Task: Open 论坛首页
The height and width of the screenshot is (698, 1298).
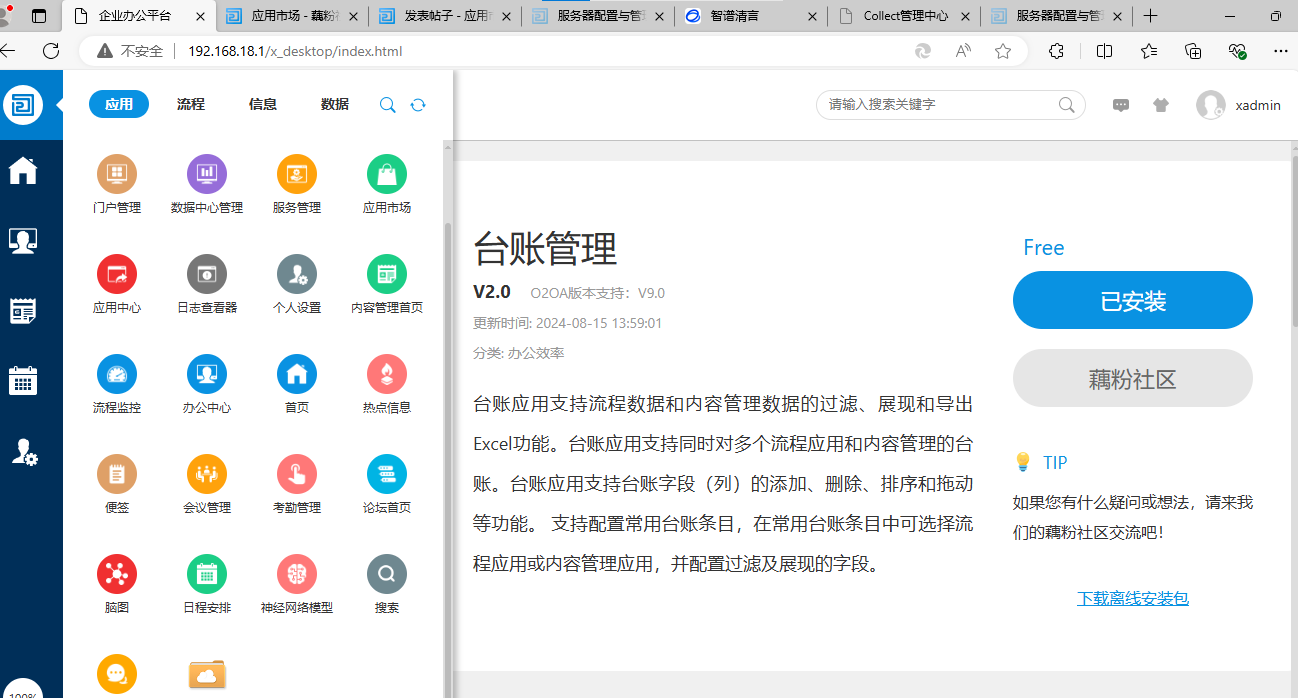Action: click(x=387, y=484)
